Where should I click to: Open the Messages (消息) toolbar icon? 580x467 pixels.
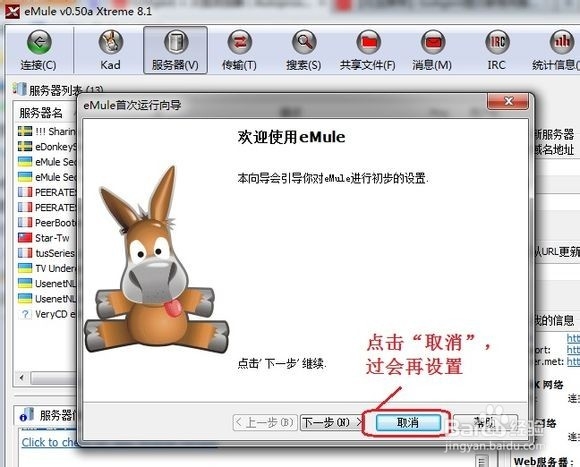coord(432,51)
